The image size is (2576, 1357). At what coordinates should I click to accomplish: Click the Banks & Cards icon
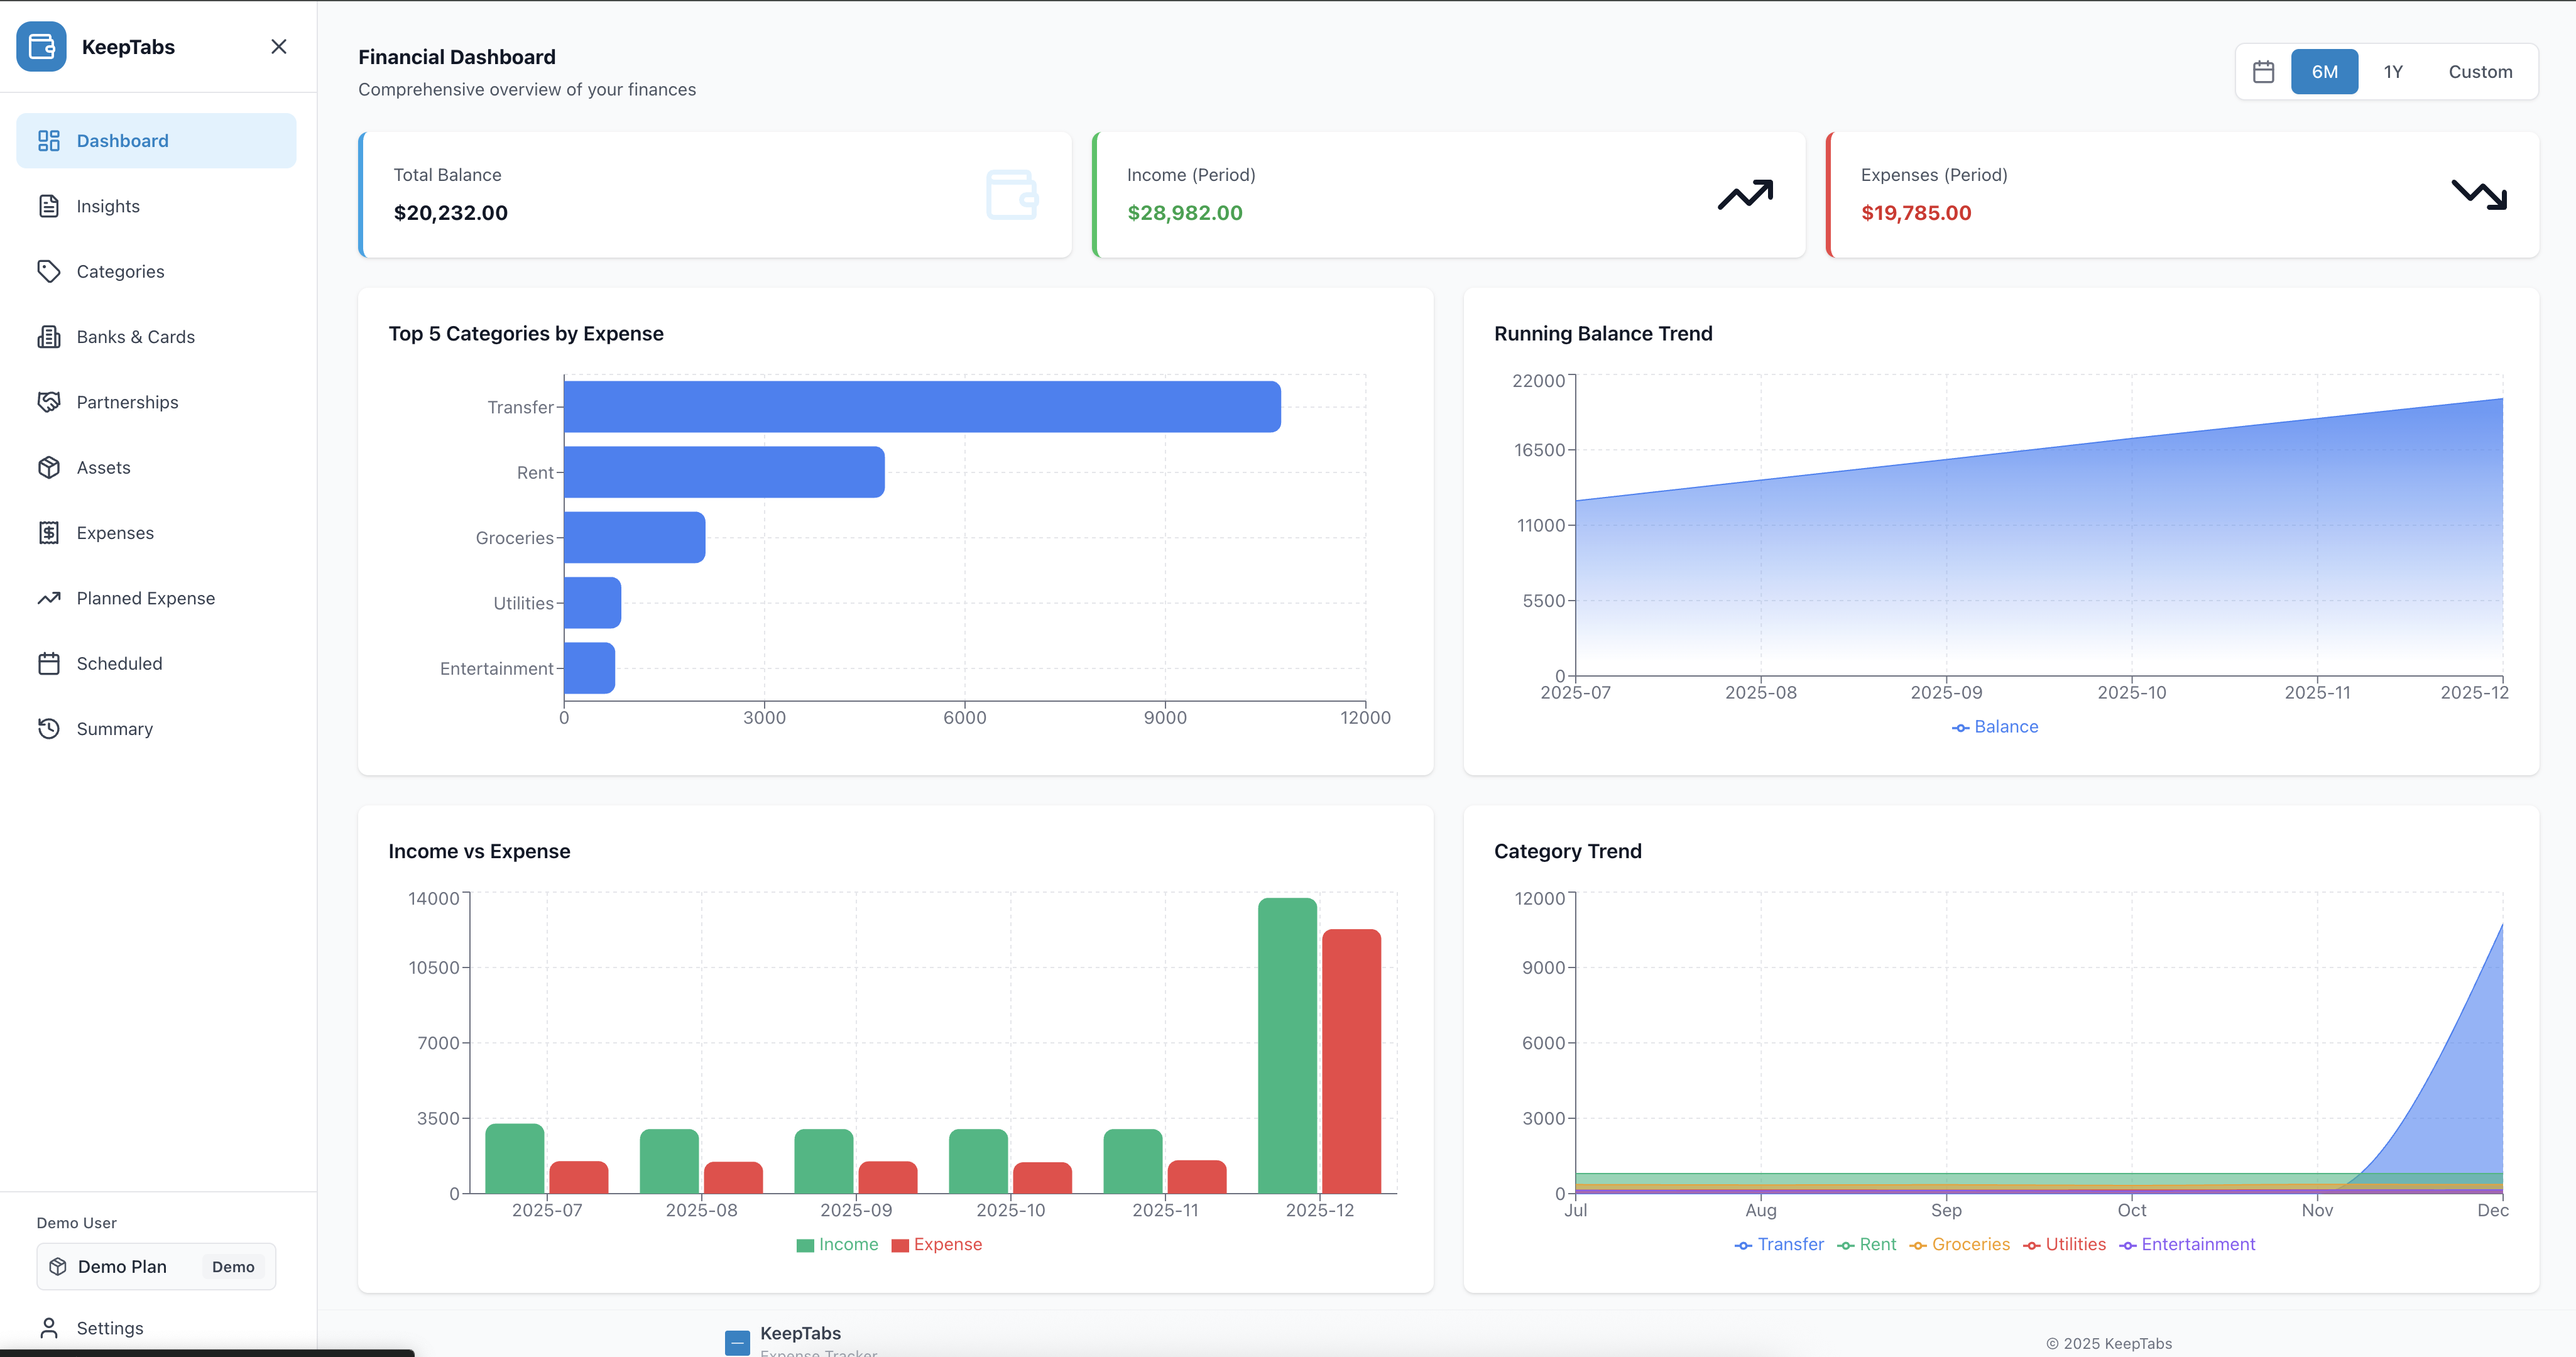click(x=50, y=337)
